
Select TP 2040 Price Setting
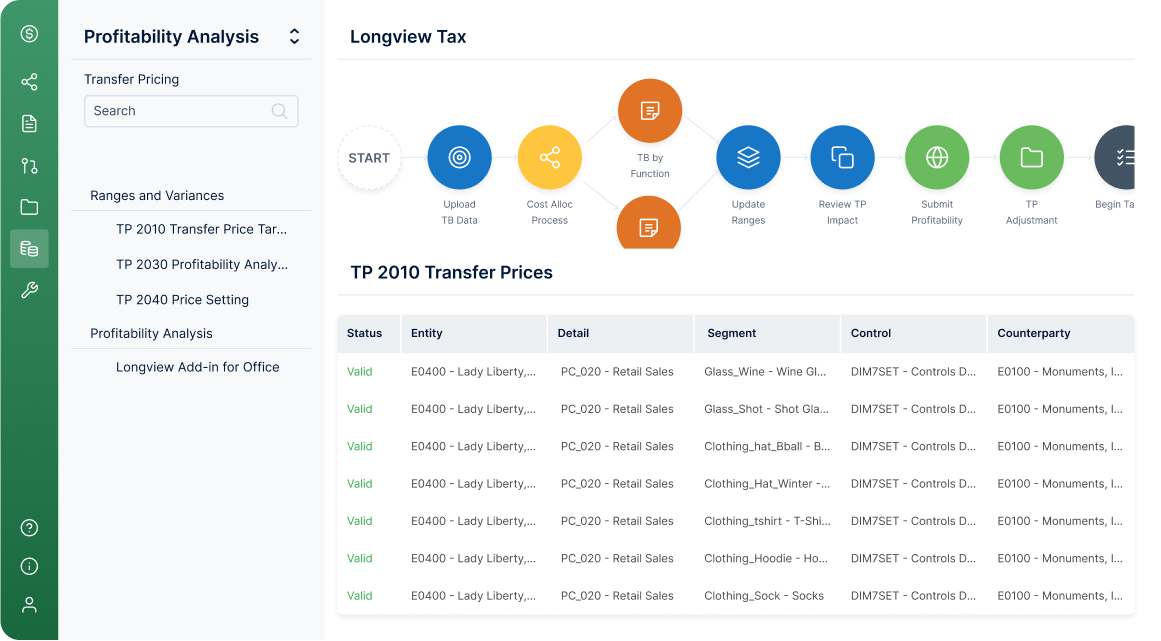click(182, 300)
